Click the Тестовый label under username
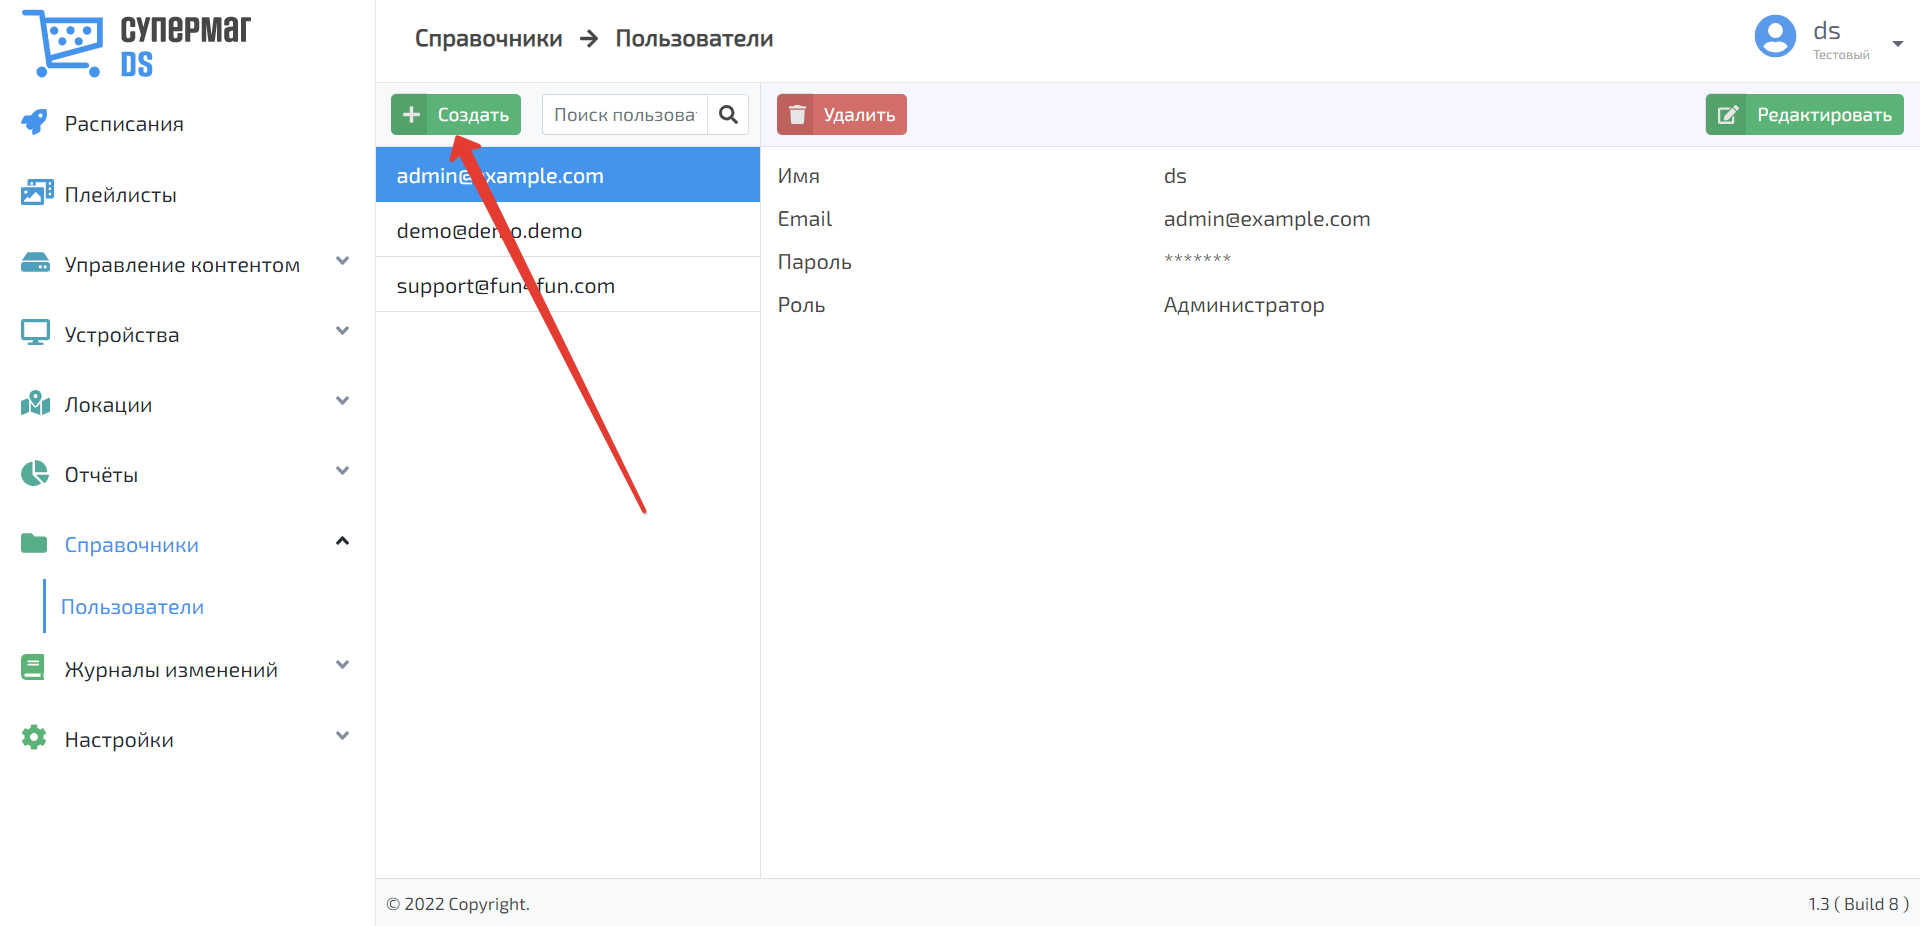This screenshot has width=1920, height=926. pos(1841,55)
